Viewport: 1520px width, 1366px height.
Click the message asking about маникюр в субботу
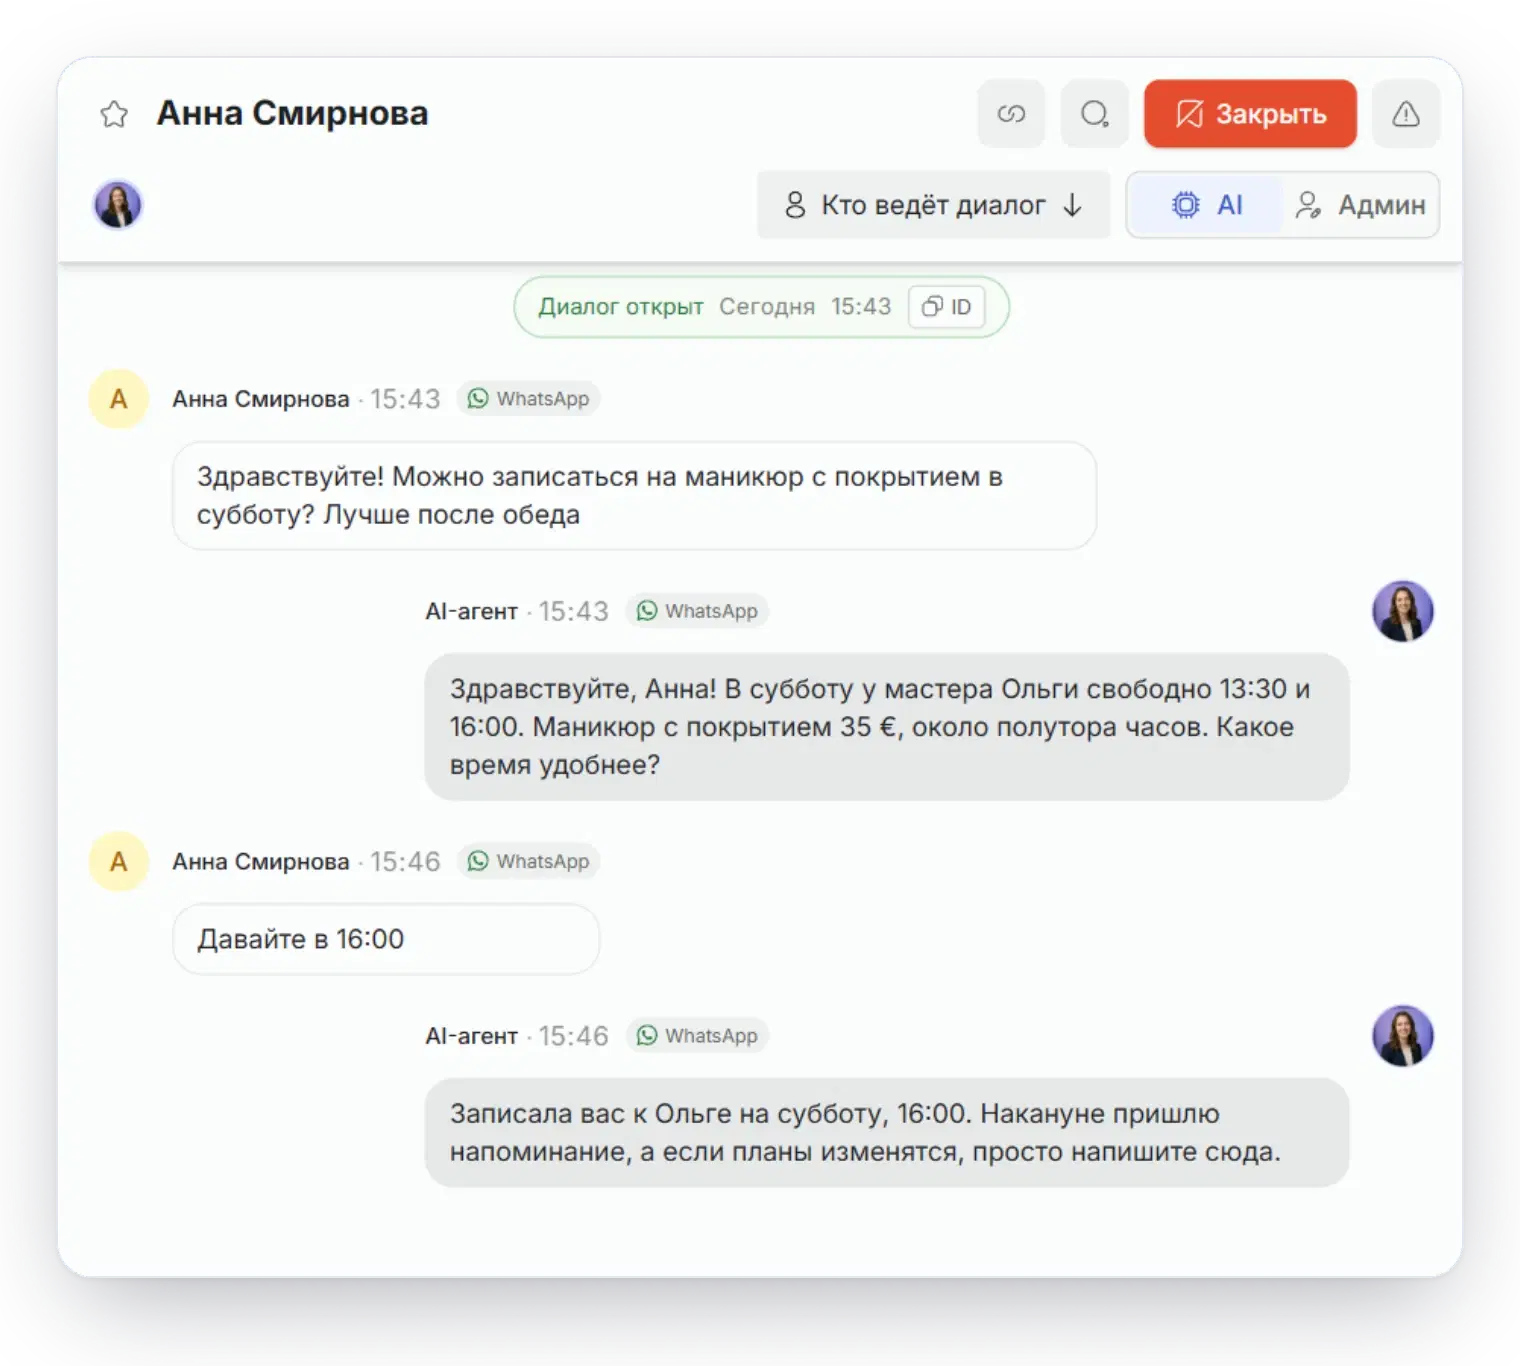(634, 496)
